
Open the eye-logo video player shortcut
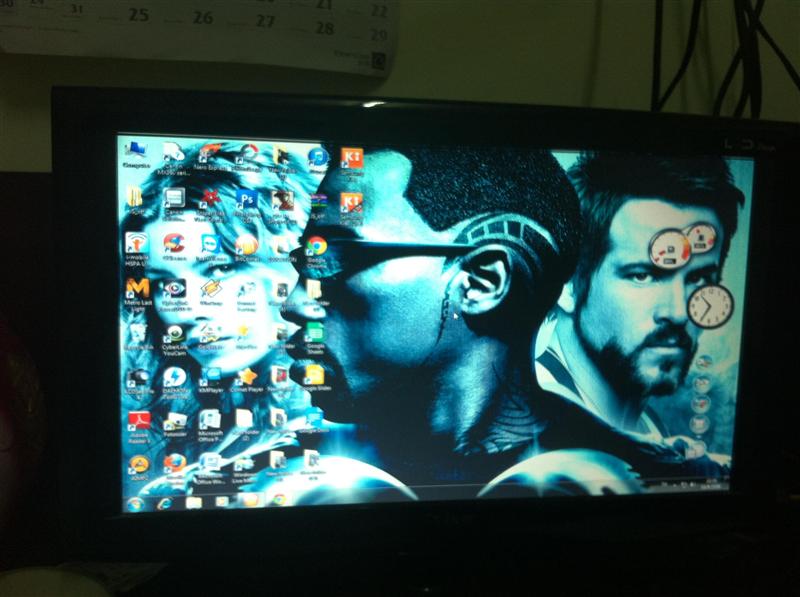(x=175, y=295)
